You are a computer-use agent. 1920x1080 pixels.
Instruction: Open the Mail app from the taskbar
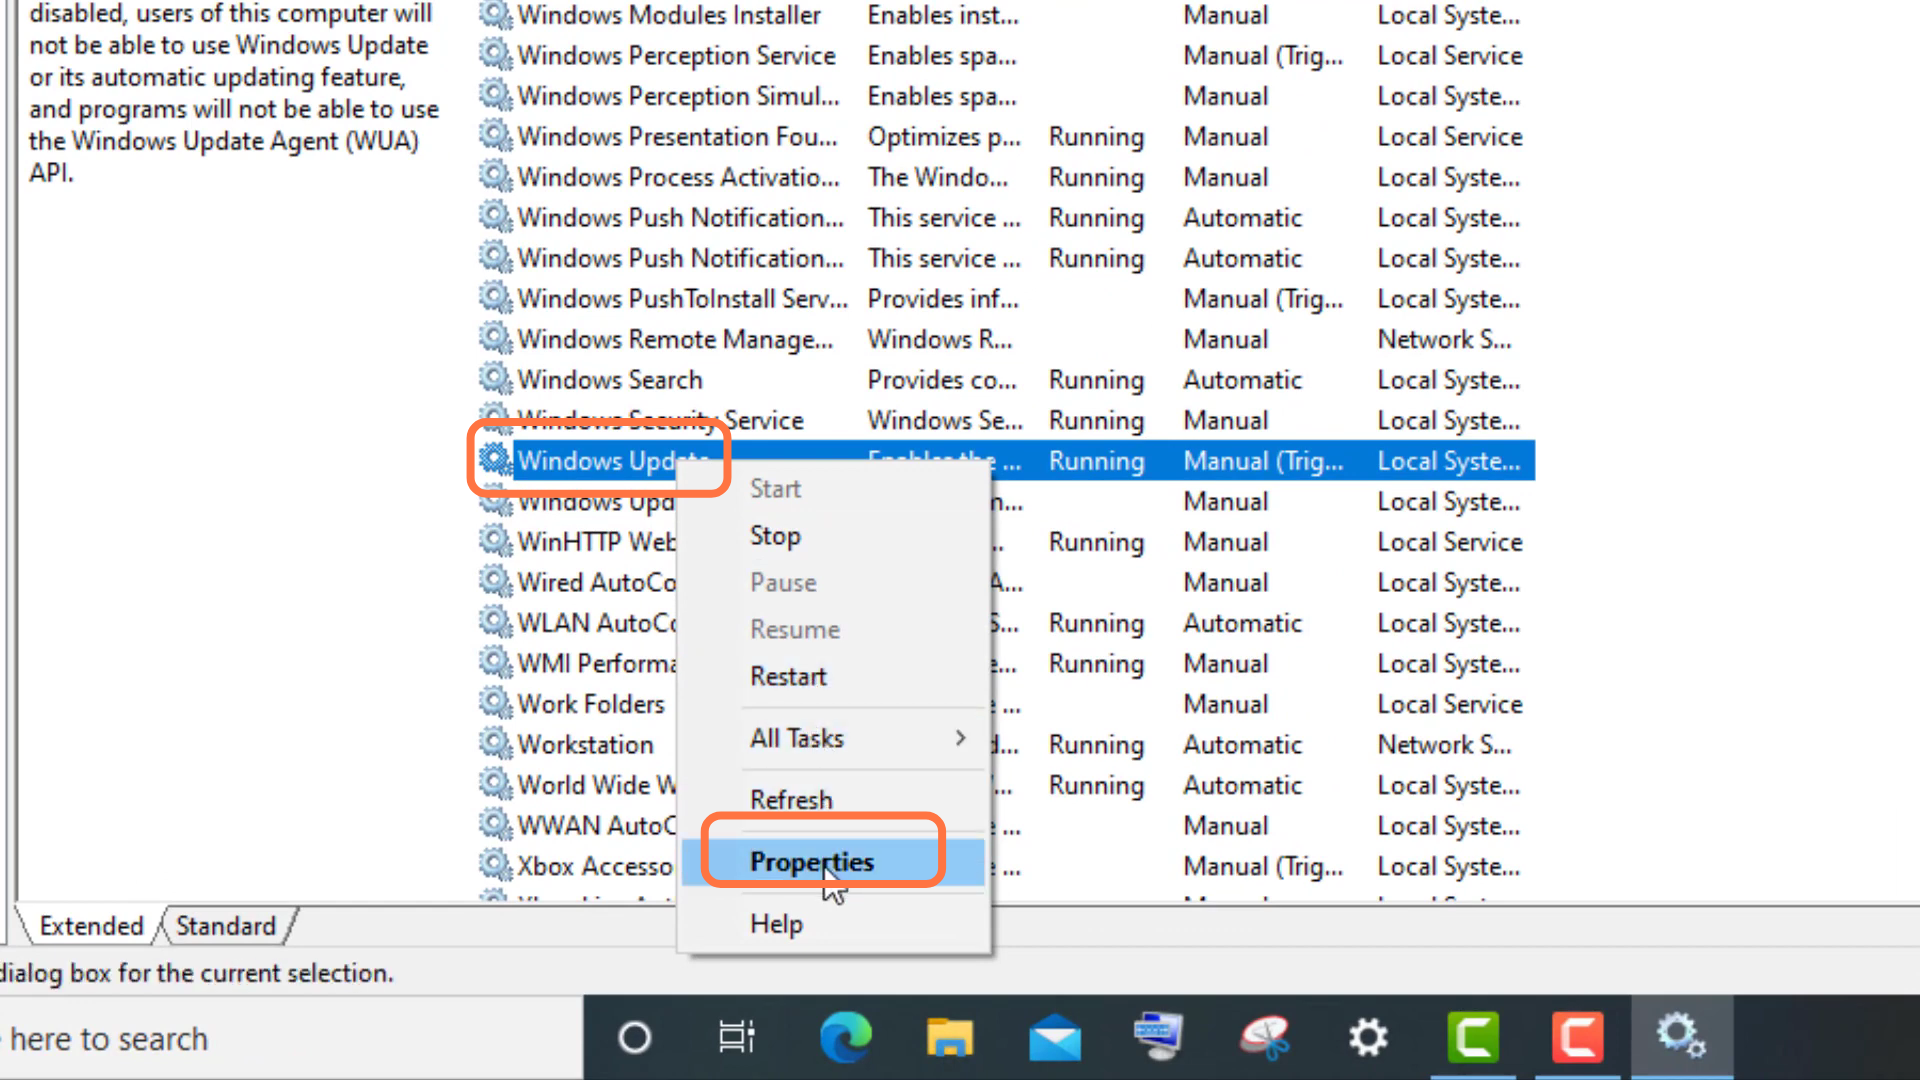(x=1055, y=1038)
